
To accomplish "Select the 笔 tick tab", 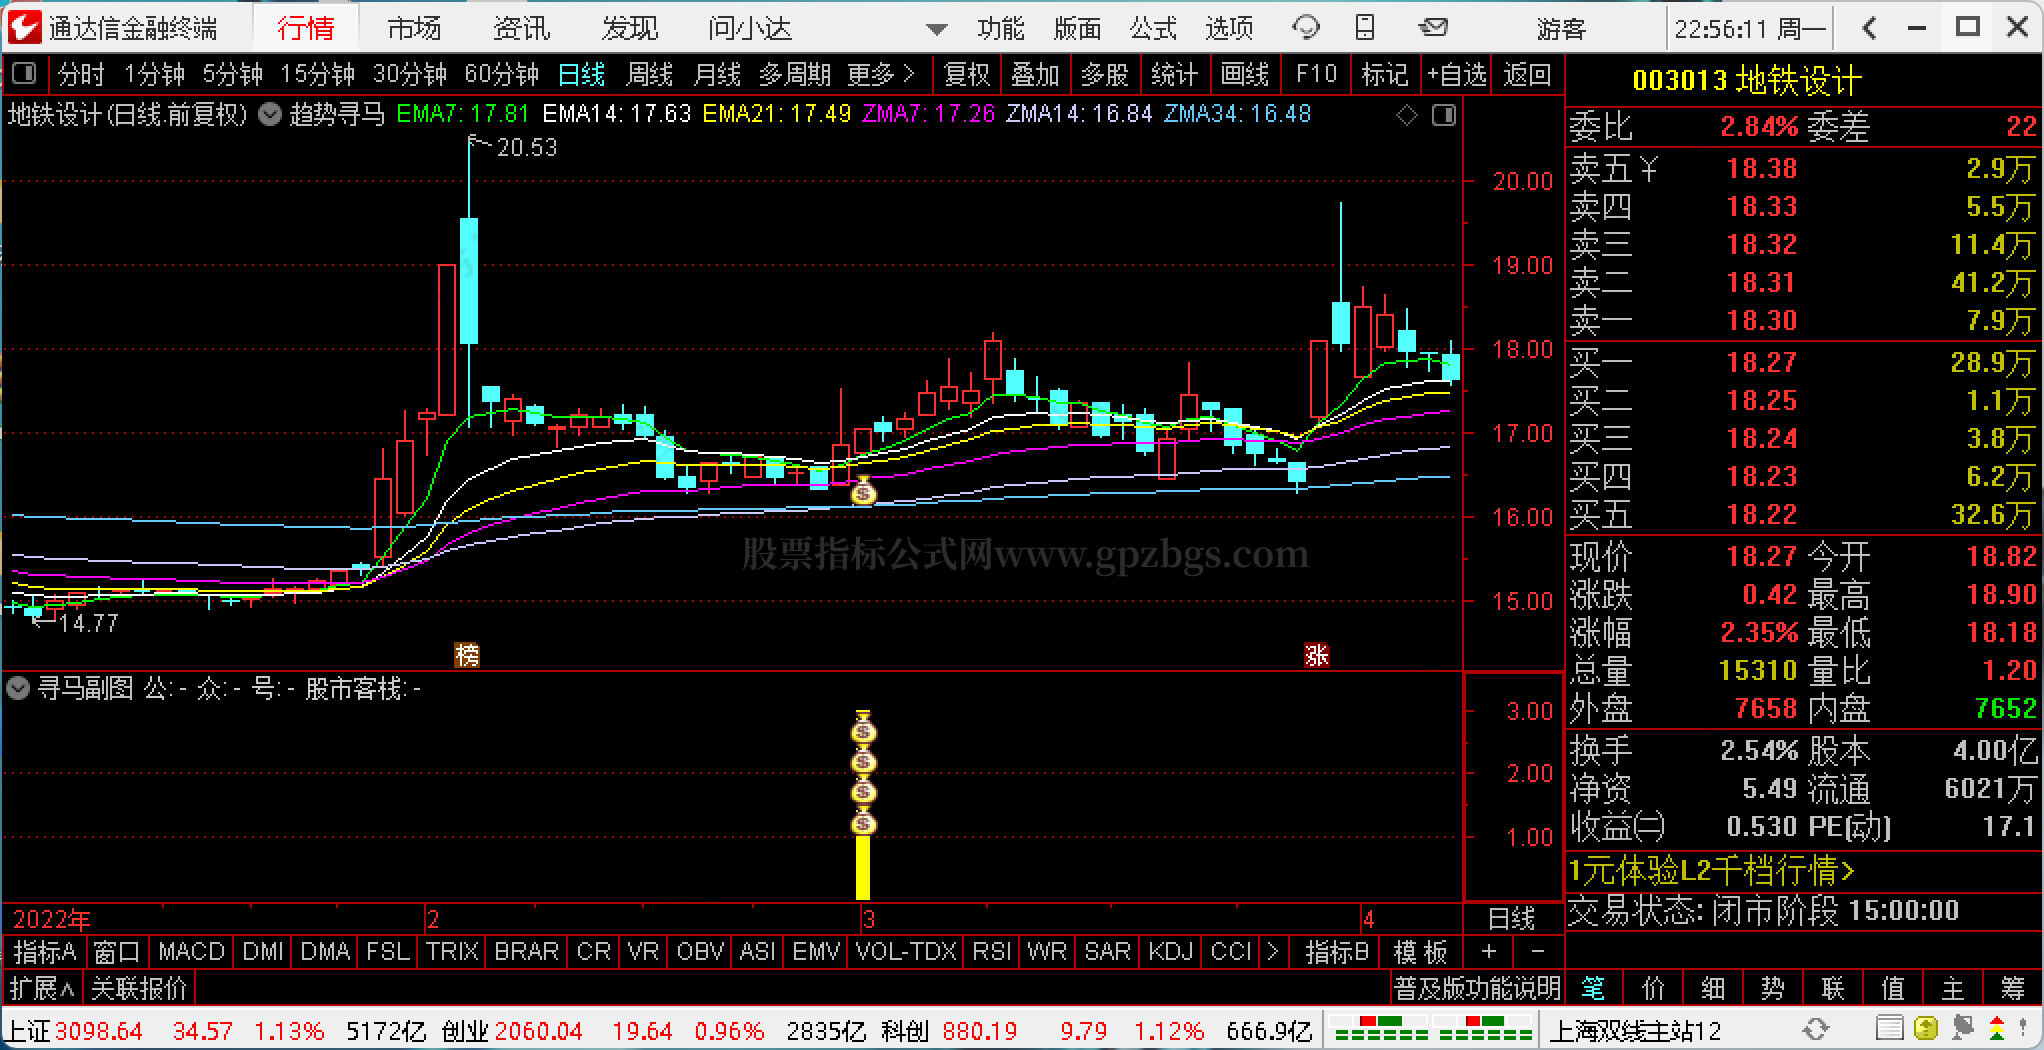I will click(1593, 988).
